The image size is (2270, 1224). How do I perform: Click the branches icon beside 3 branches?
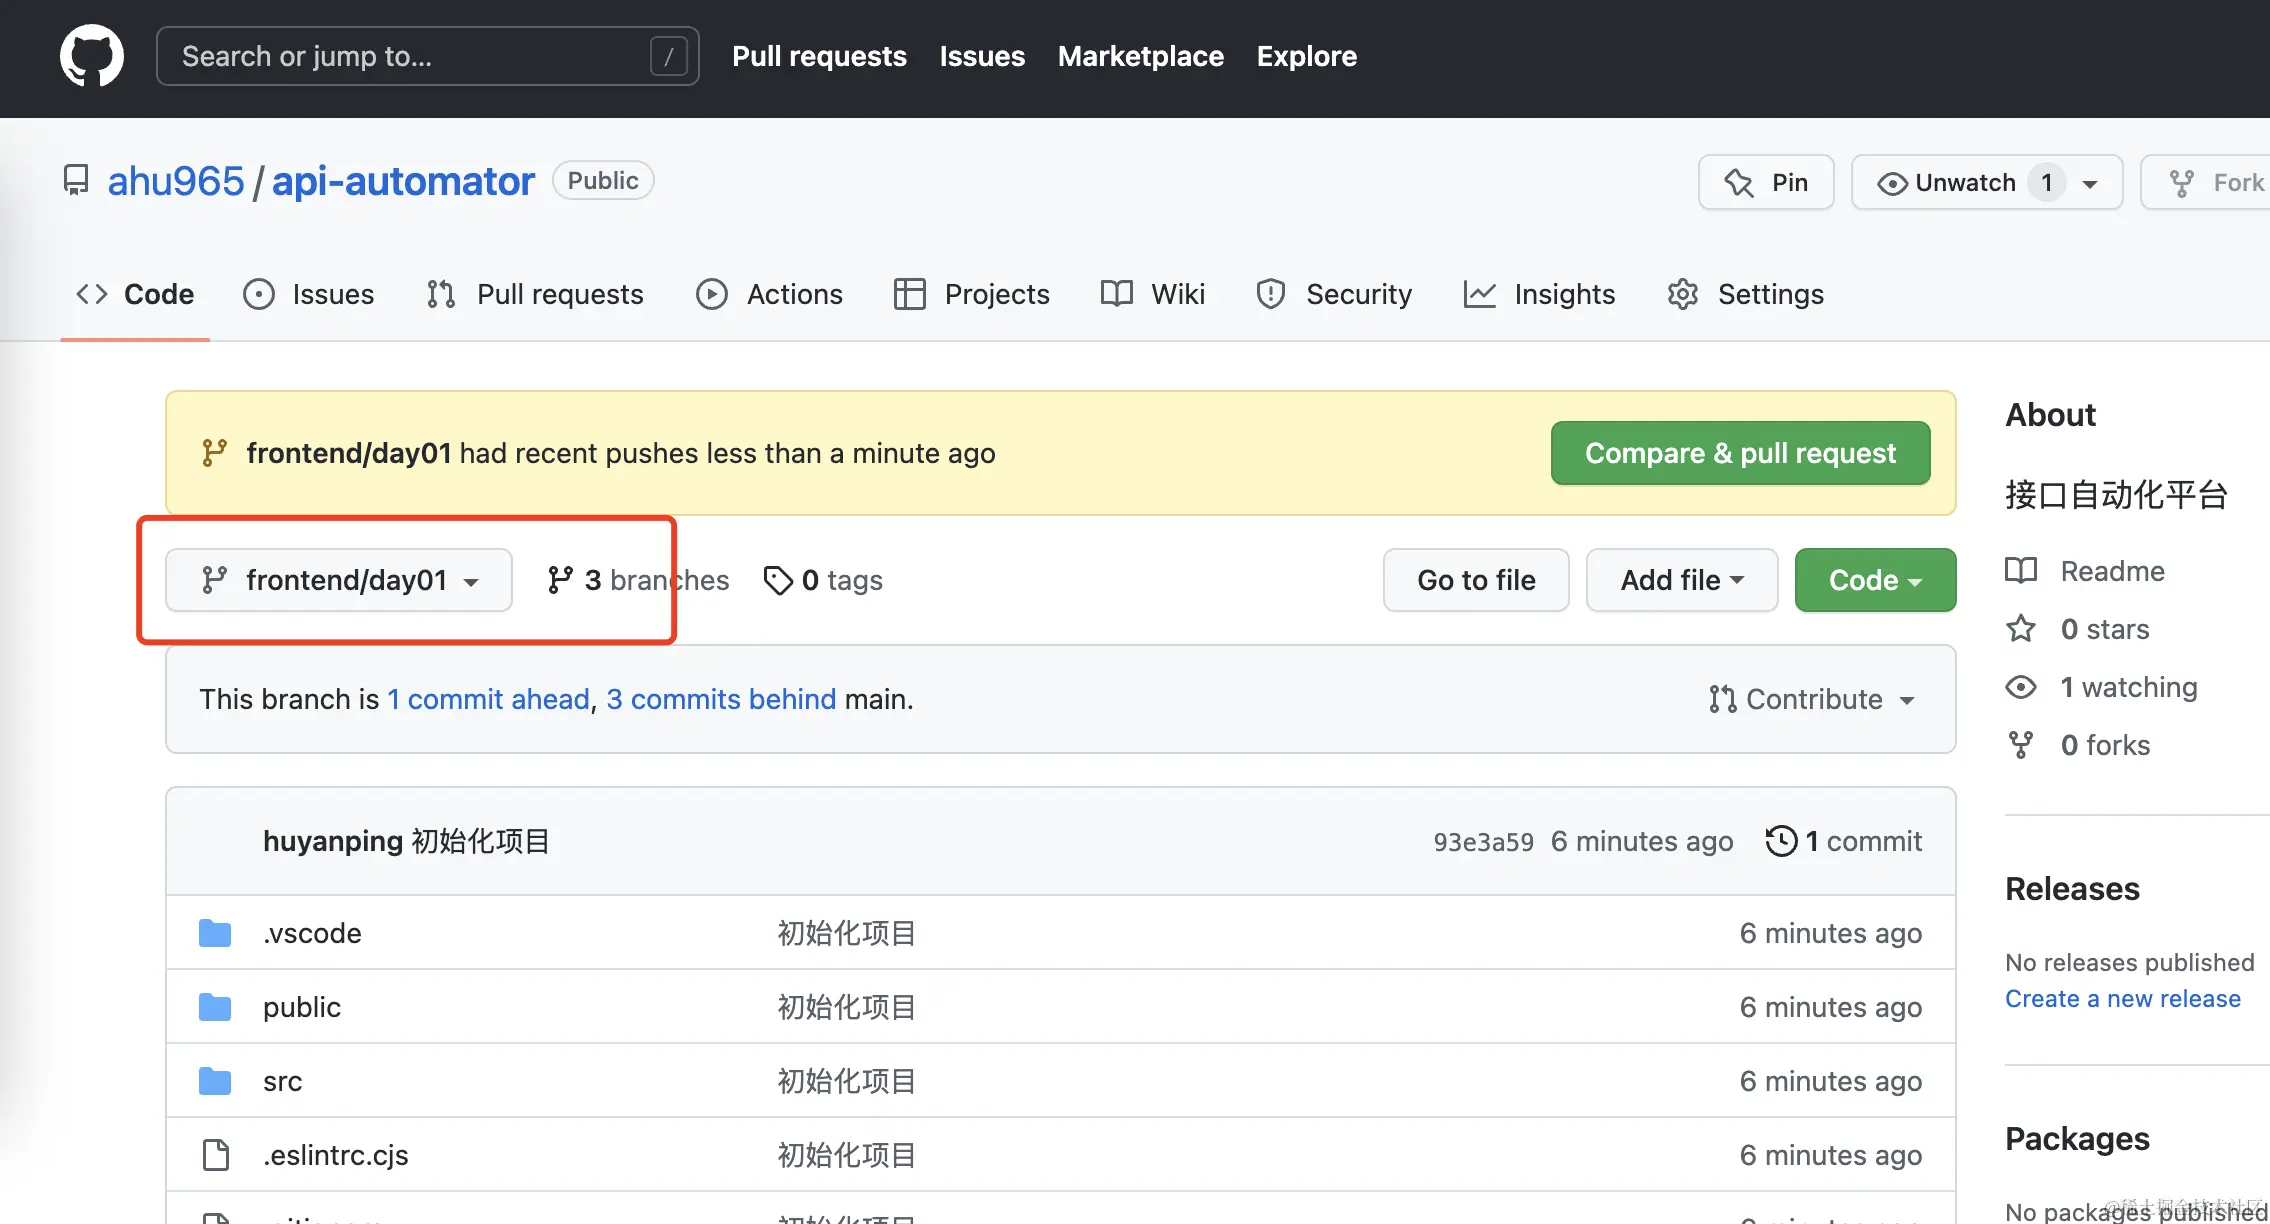(x=560, y=580)
